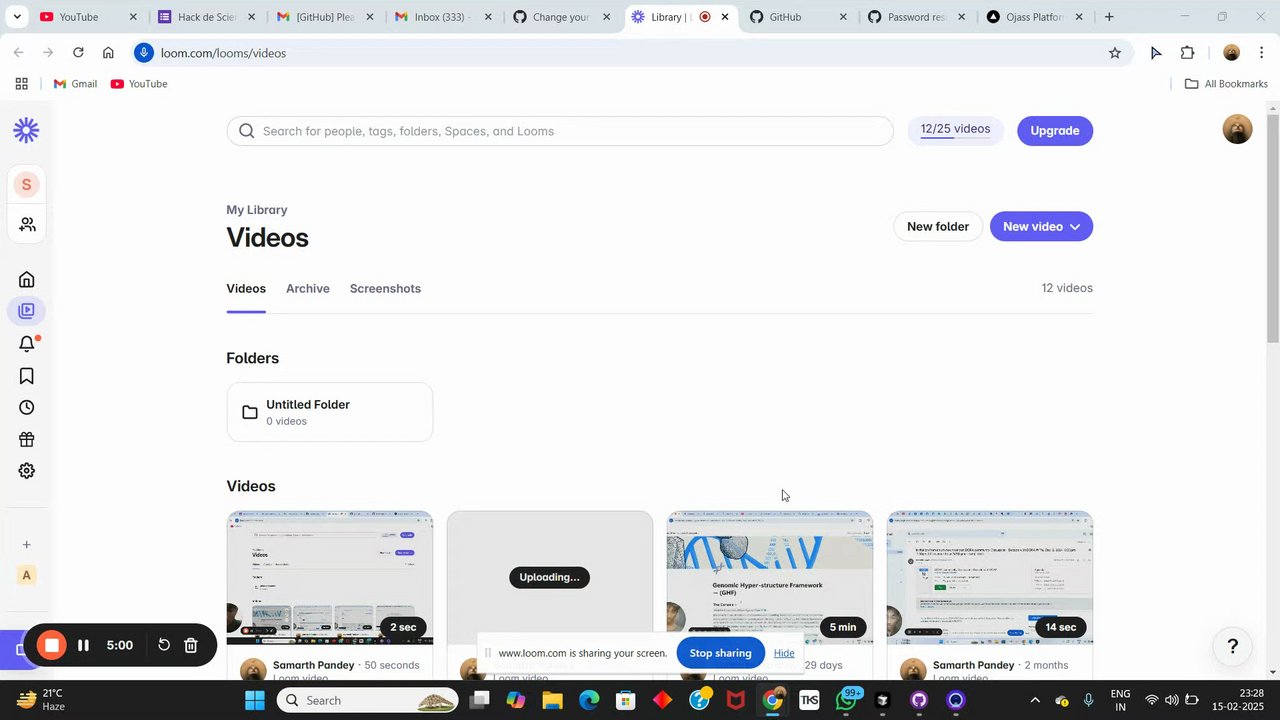Open Chrome apps grid in bookmarks bar
This screenshot has height=720, width=1280.
click(x=22, y=84)
